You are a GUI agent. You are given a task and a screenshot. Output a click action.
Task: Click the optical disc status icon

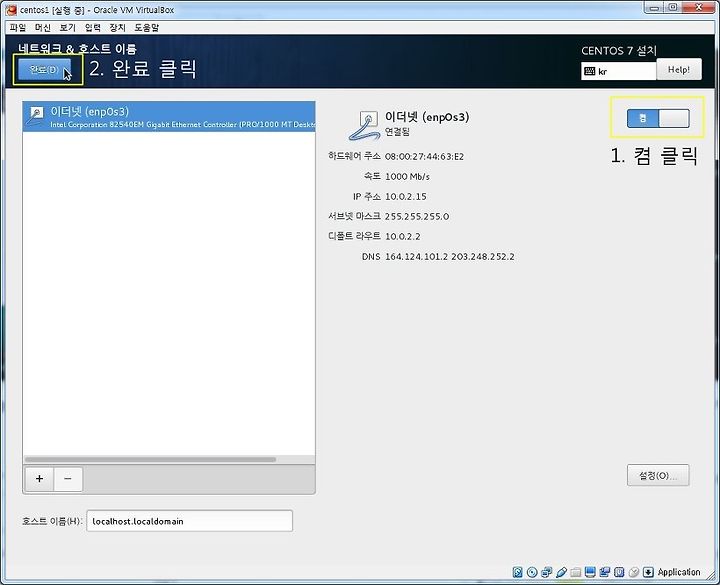click(532, 572)
